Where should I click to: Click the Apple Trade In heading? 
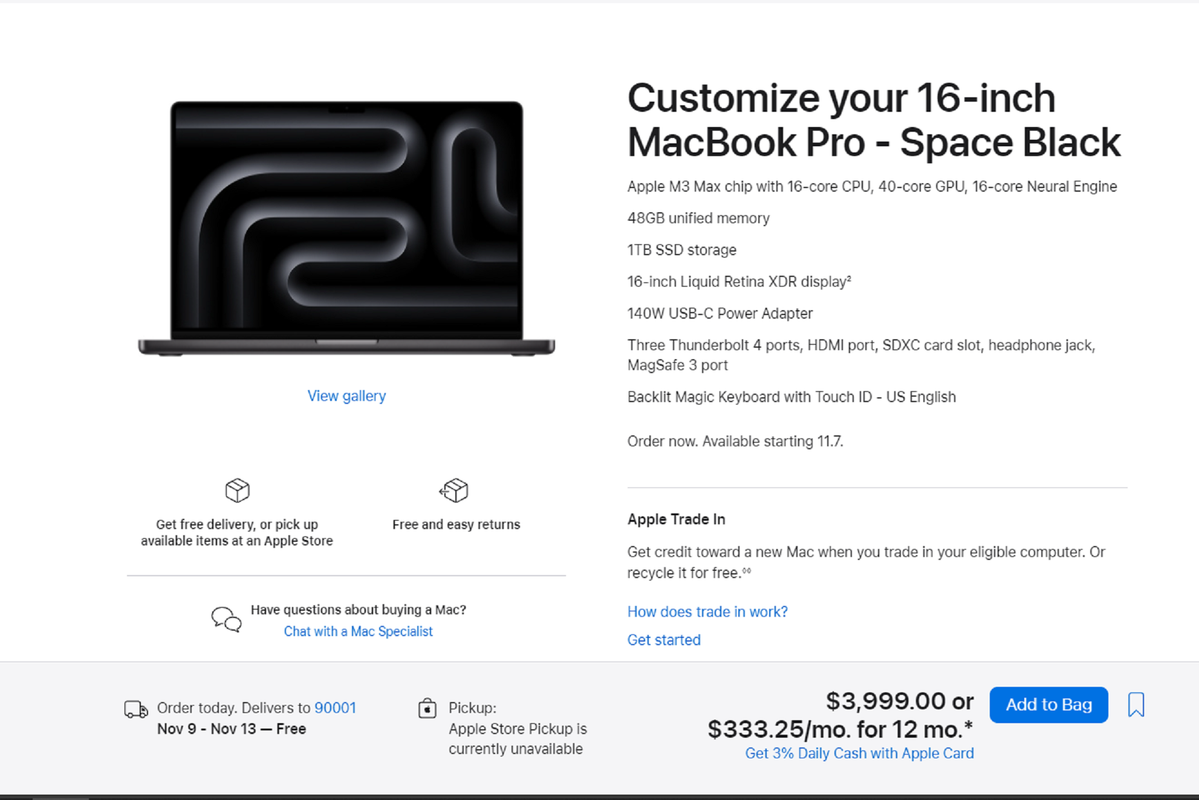click(676, 519)
